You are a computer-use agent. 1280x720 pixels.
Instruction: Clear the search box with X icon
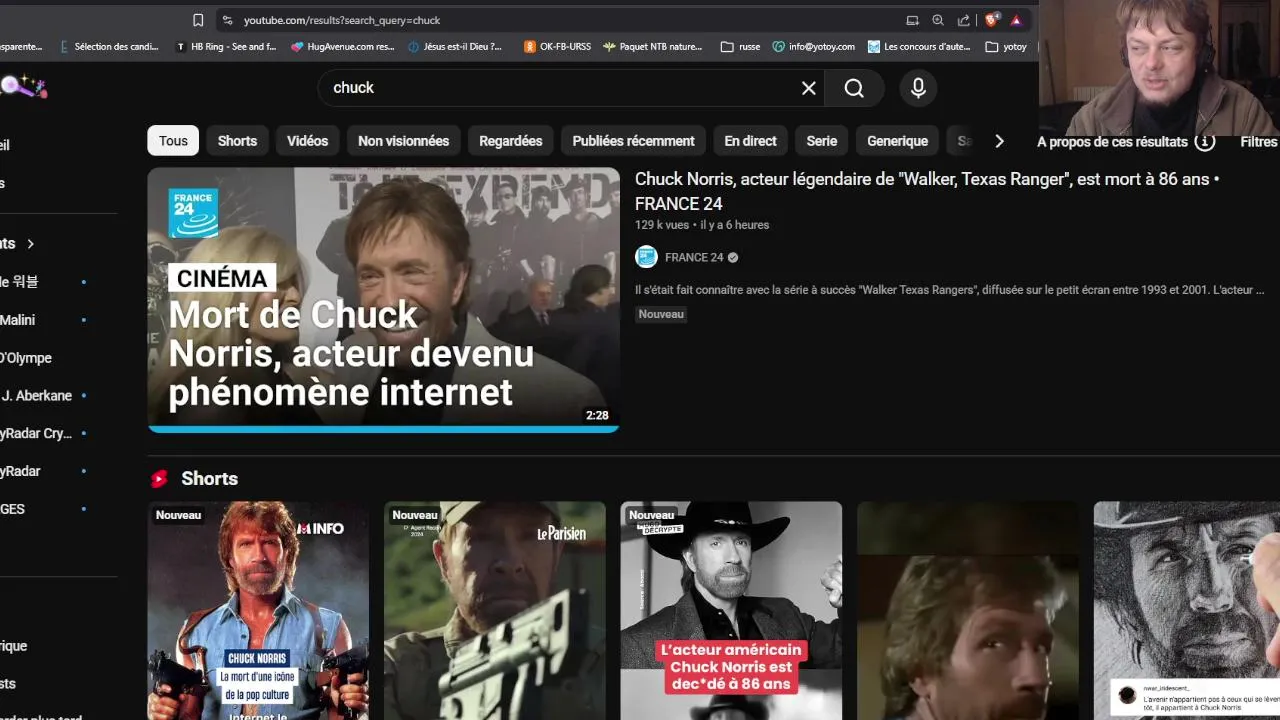tap(809, 88)
